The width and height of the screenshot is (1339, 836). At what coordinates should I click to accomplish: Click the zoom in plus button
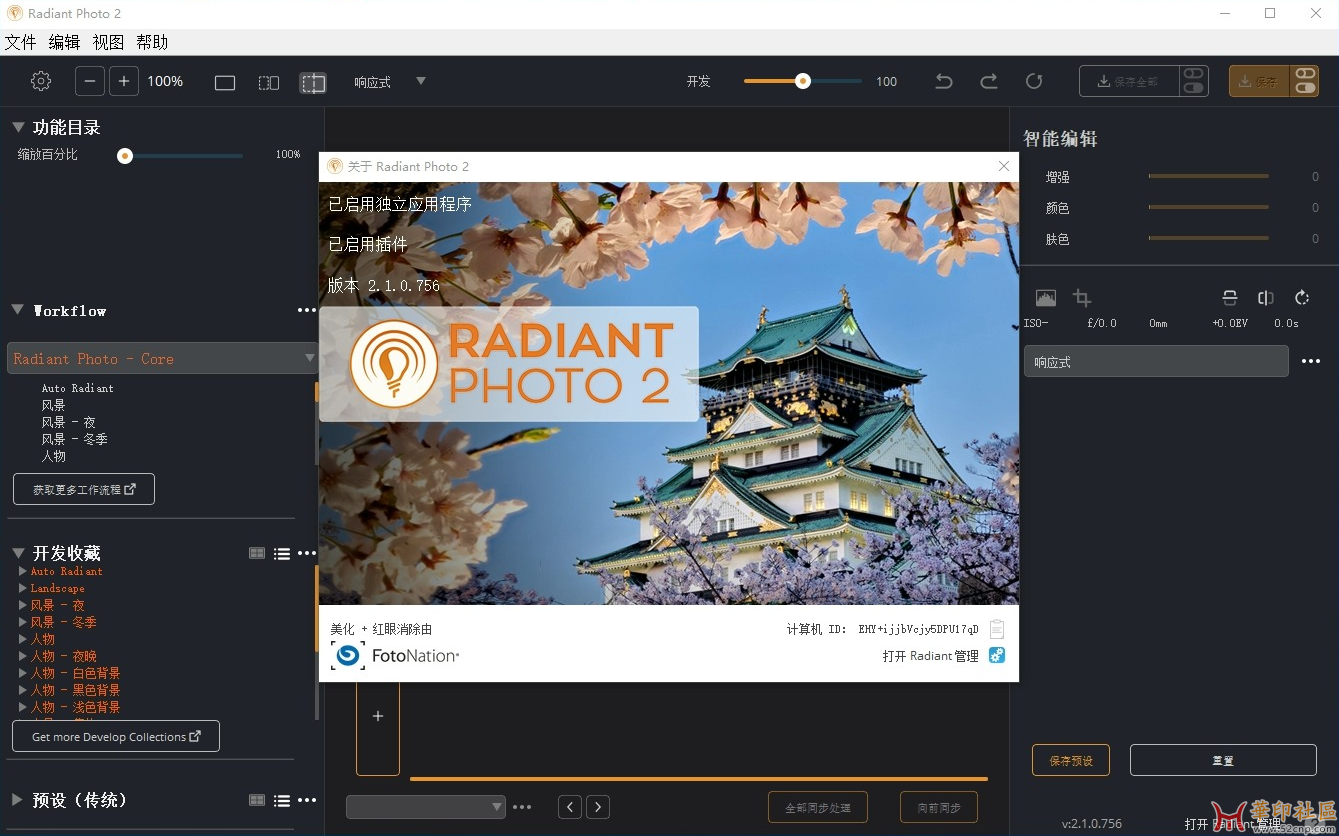click(124, 81)
